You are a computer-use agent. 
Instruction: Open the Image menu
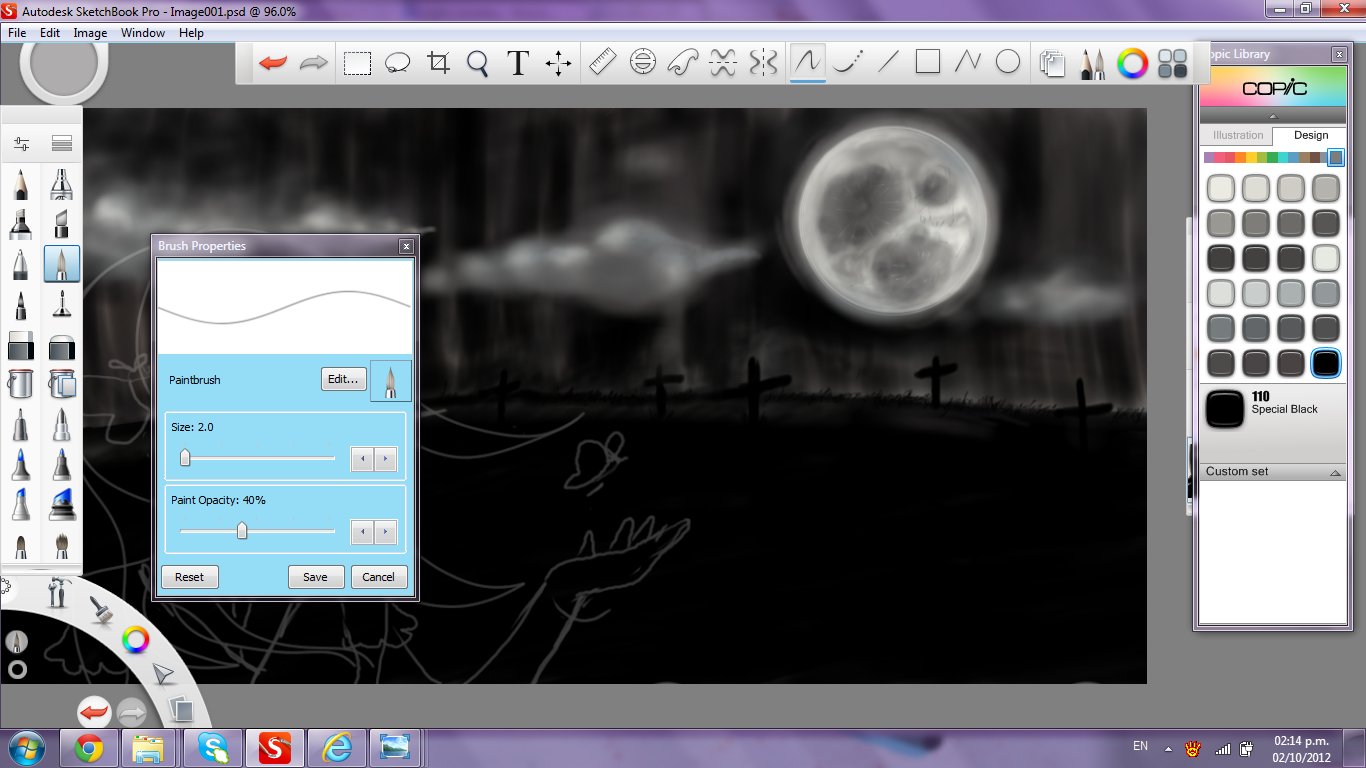pyautogui.click(x=90, y=33)
